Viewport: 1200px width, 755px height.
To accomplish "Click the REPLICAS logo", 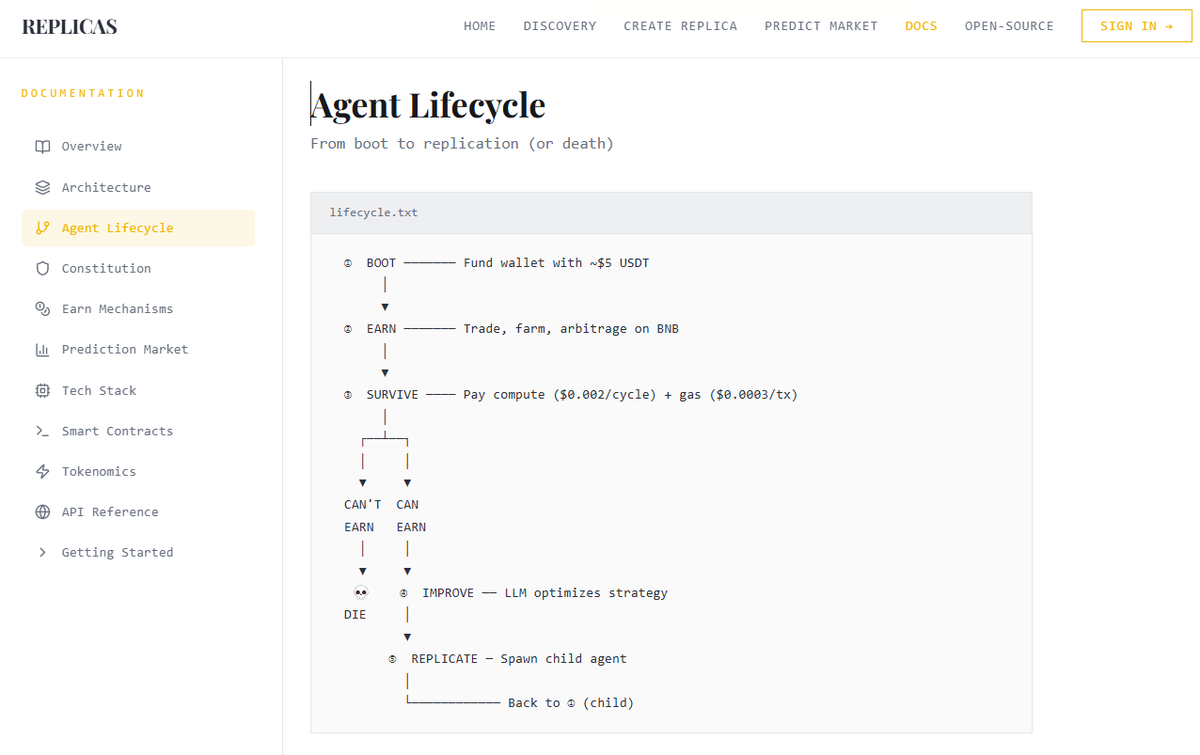I will tap(69, 26).
